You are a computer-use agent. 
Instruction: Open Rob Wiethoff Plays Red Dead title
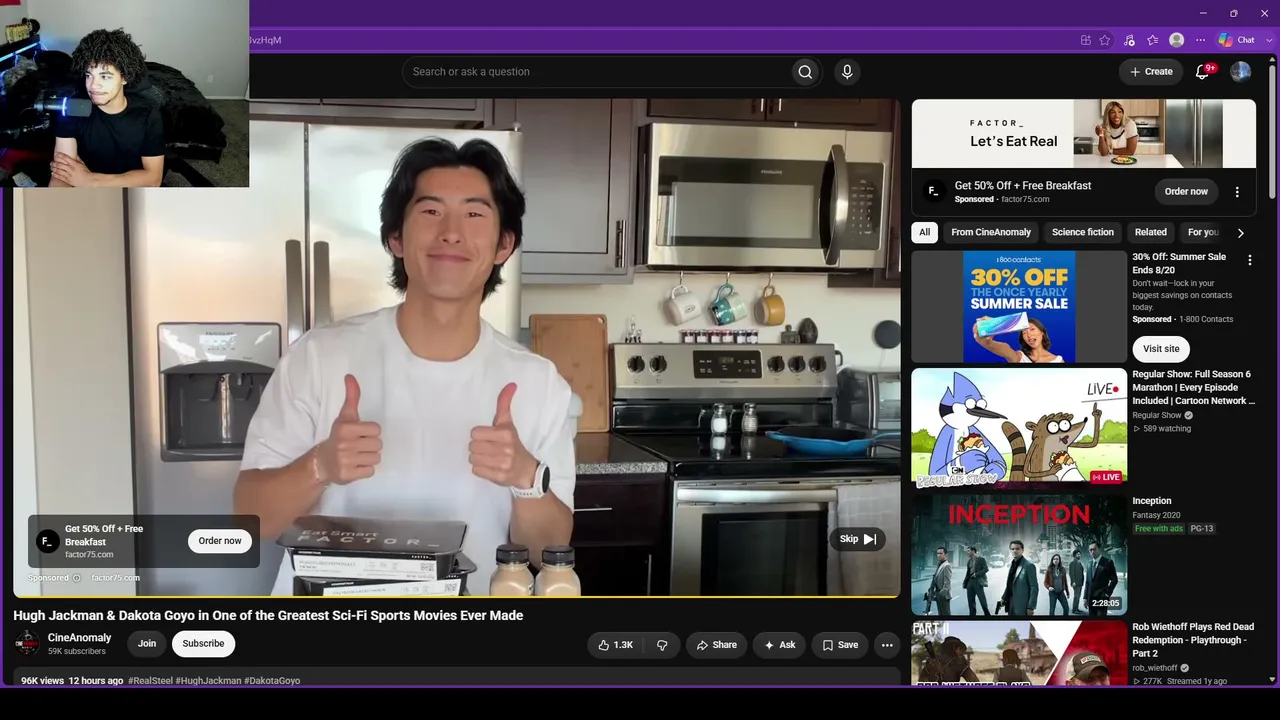click(x=1193, y=640)
